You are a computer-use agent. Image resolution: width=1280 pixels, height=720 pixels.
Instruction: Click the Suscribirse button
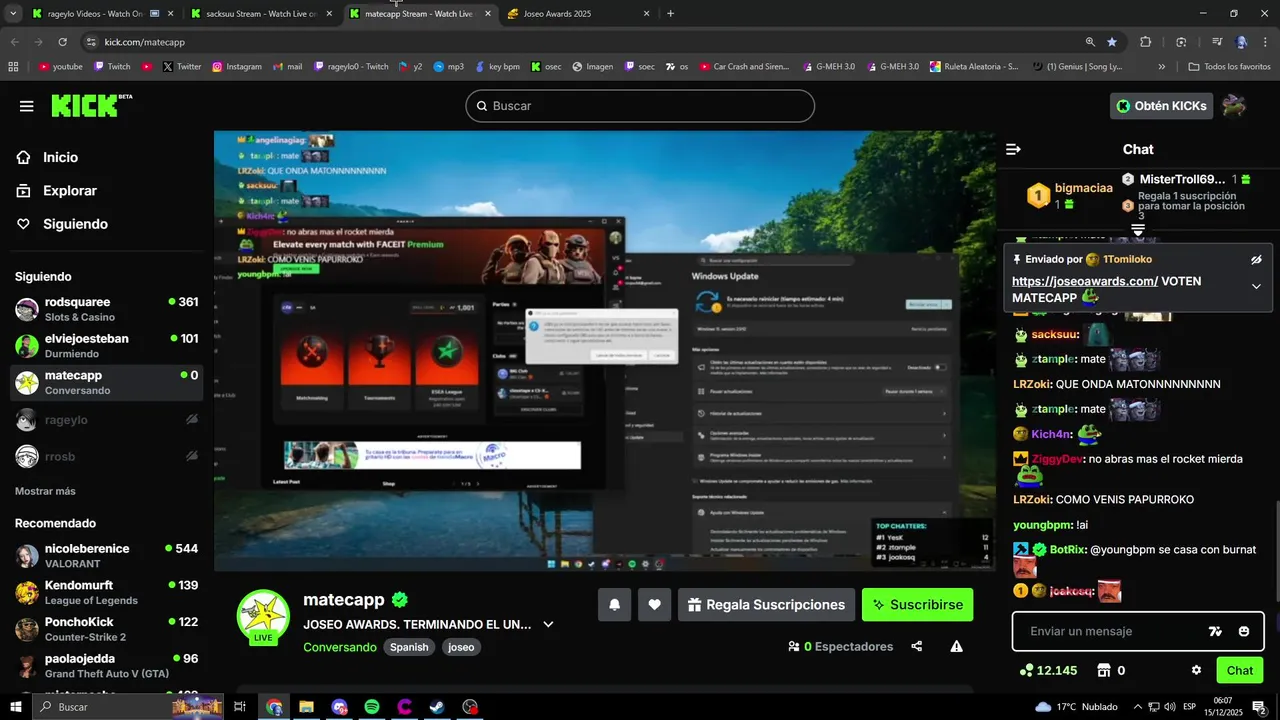click(917, 604)
